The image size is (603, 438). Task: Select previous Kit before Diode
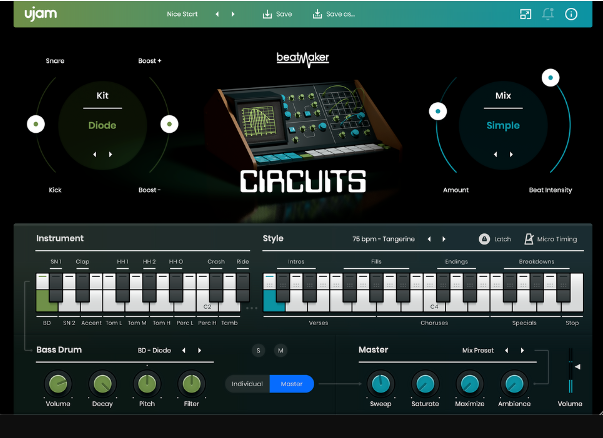click(x=95, y=154)
